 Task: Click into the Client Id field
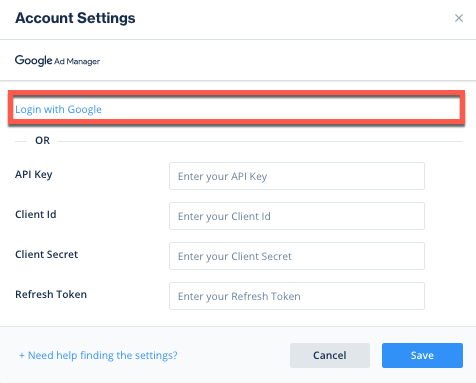tap(297, 216)
